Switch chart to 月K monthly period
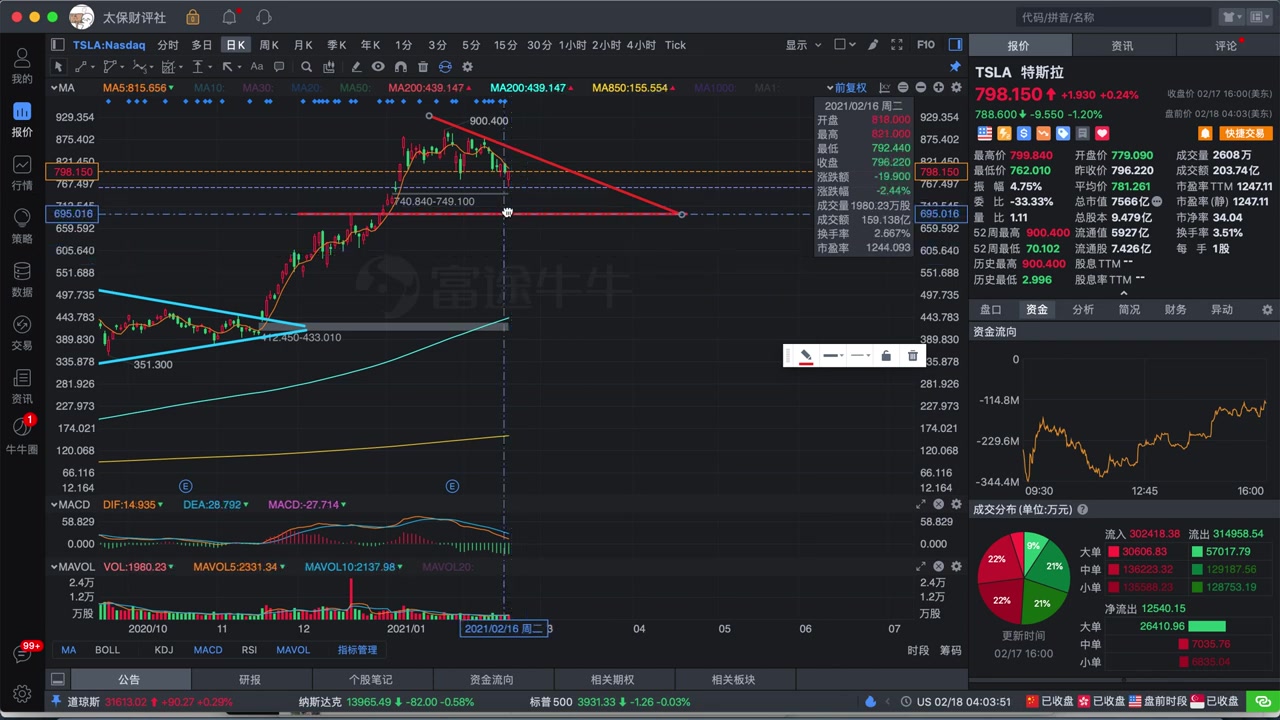1280x720 pixels. (x=303, y=45)
